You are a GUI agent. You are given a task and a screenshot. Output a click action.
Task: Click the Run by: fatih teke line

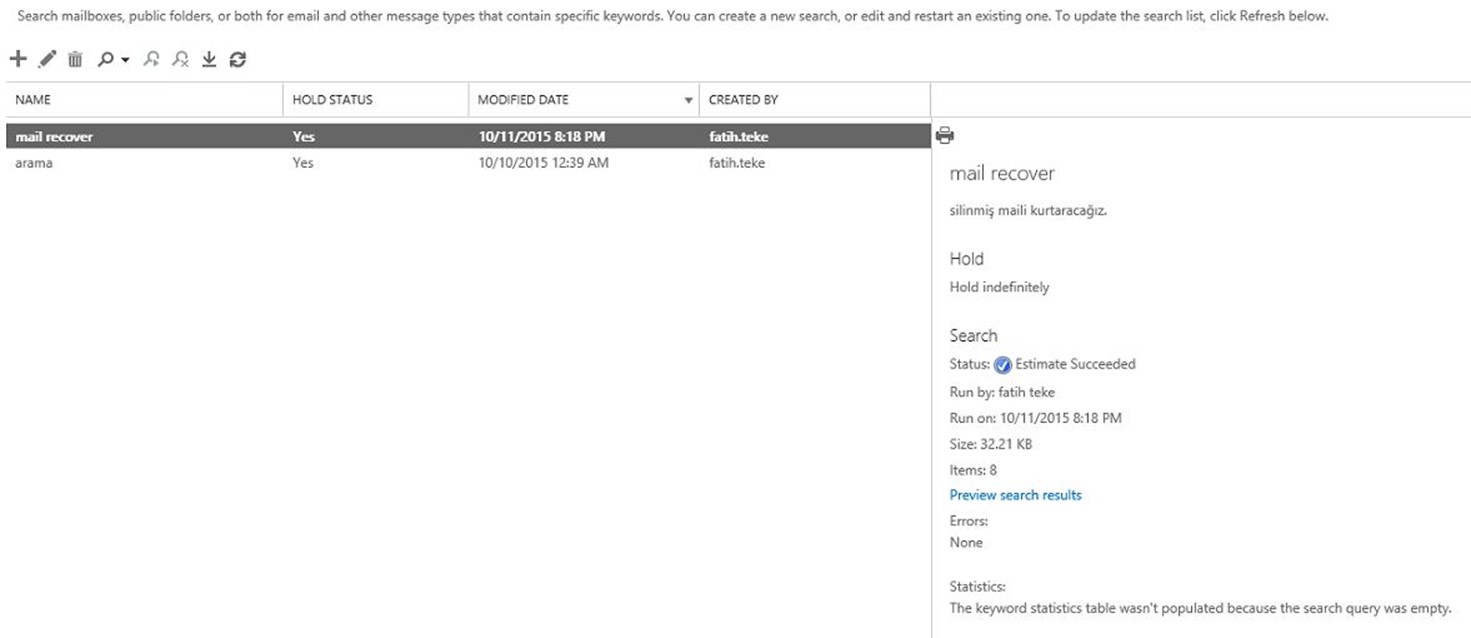1002,392
